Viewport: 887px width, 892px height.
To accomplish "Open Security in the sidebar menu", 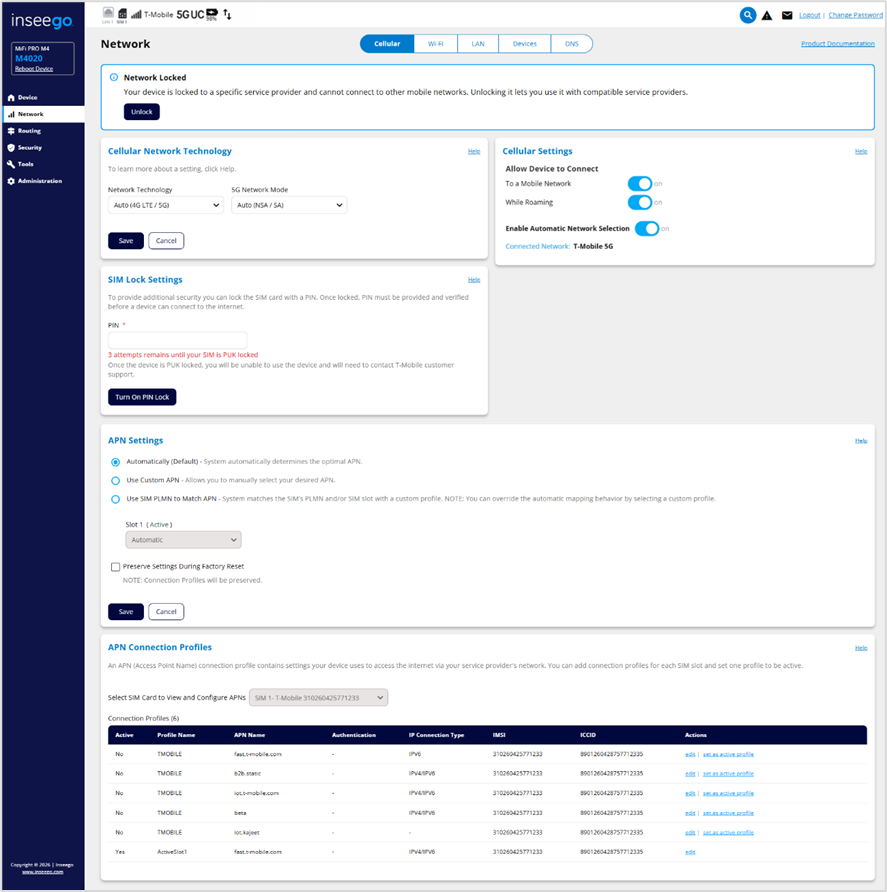I will click(29, 147).
